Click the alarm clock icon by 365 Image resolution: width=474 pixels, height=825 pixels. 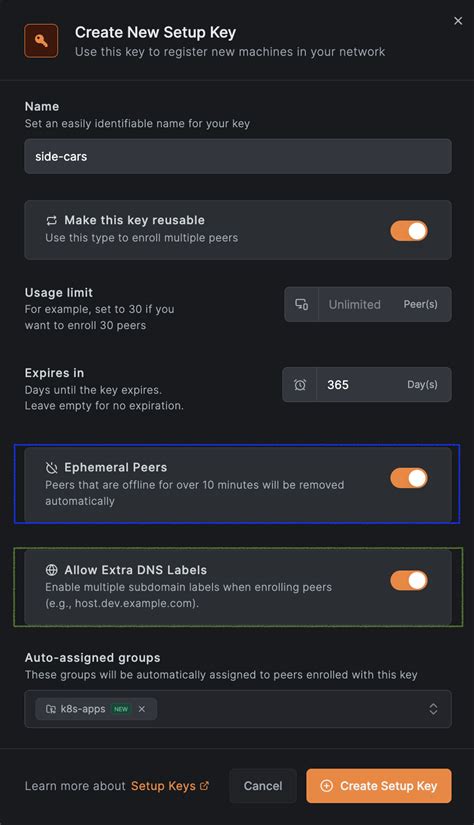[300, 385]
